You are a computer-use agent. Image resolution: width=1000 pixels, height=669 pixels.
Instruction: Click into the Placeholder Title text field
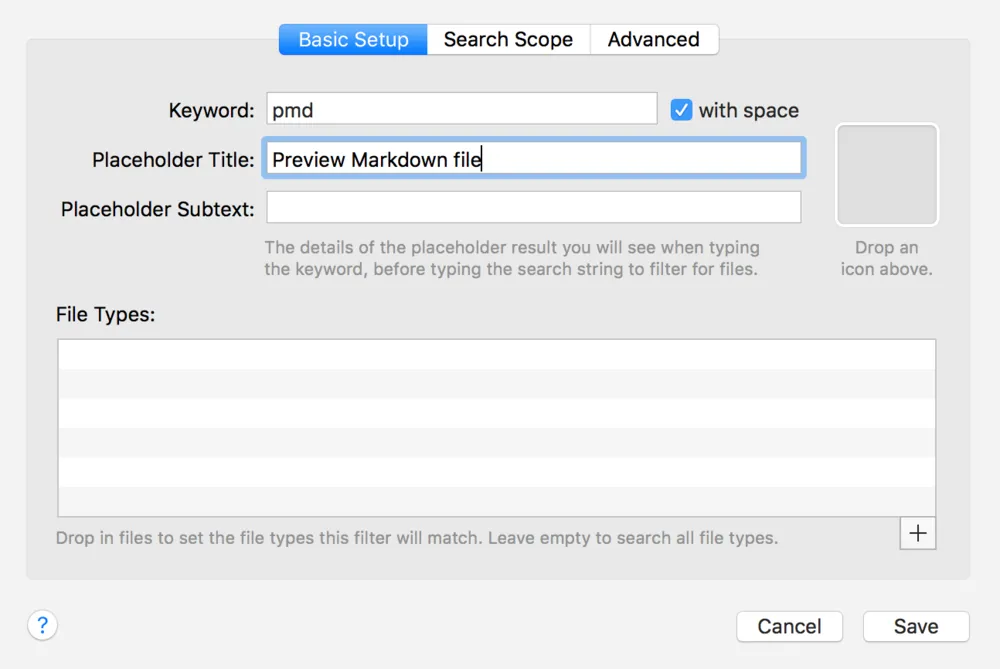pyautogui.click(x=533, y=159)
